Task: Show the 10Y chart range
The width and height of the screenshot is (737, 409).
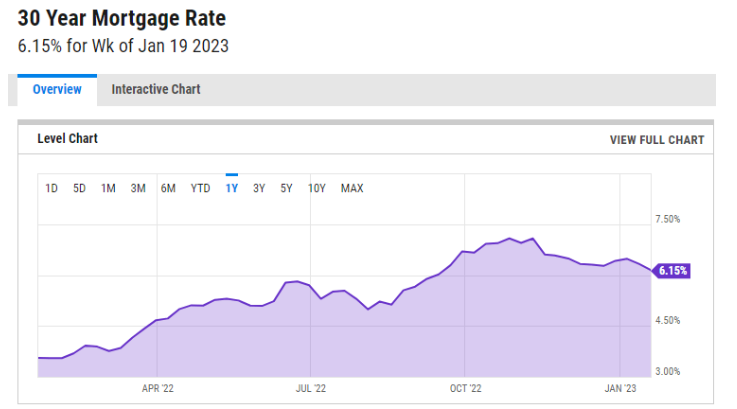Action: click(317, 188)
